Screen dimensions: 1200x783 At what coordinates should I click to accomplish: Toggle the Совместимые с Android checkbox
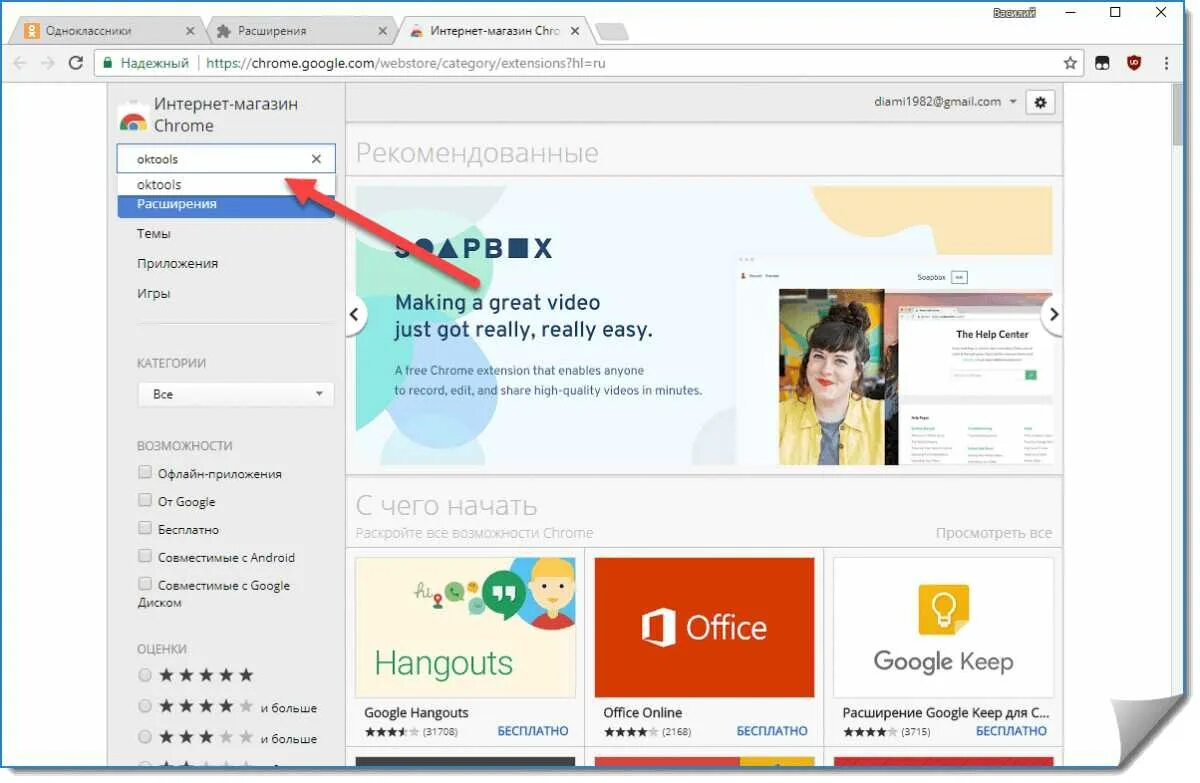[x=145, y=557]
